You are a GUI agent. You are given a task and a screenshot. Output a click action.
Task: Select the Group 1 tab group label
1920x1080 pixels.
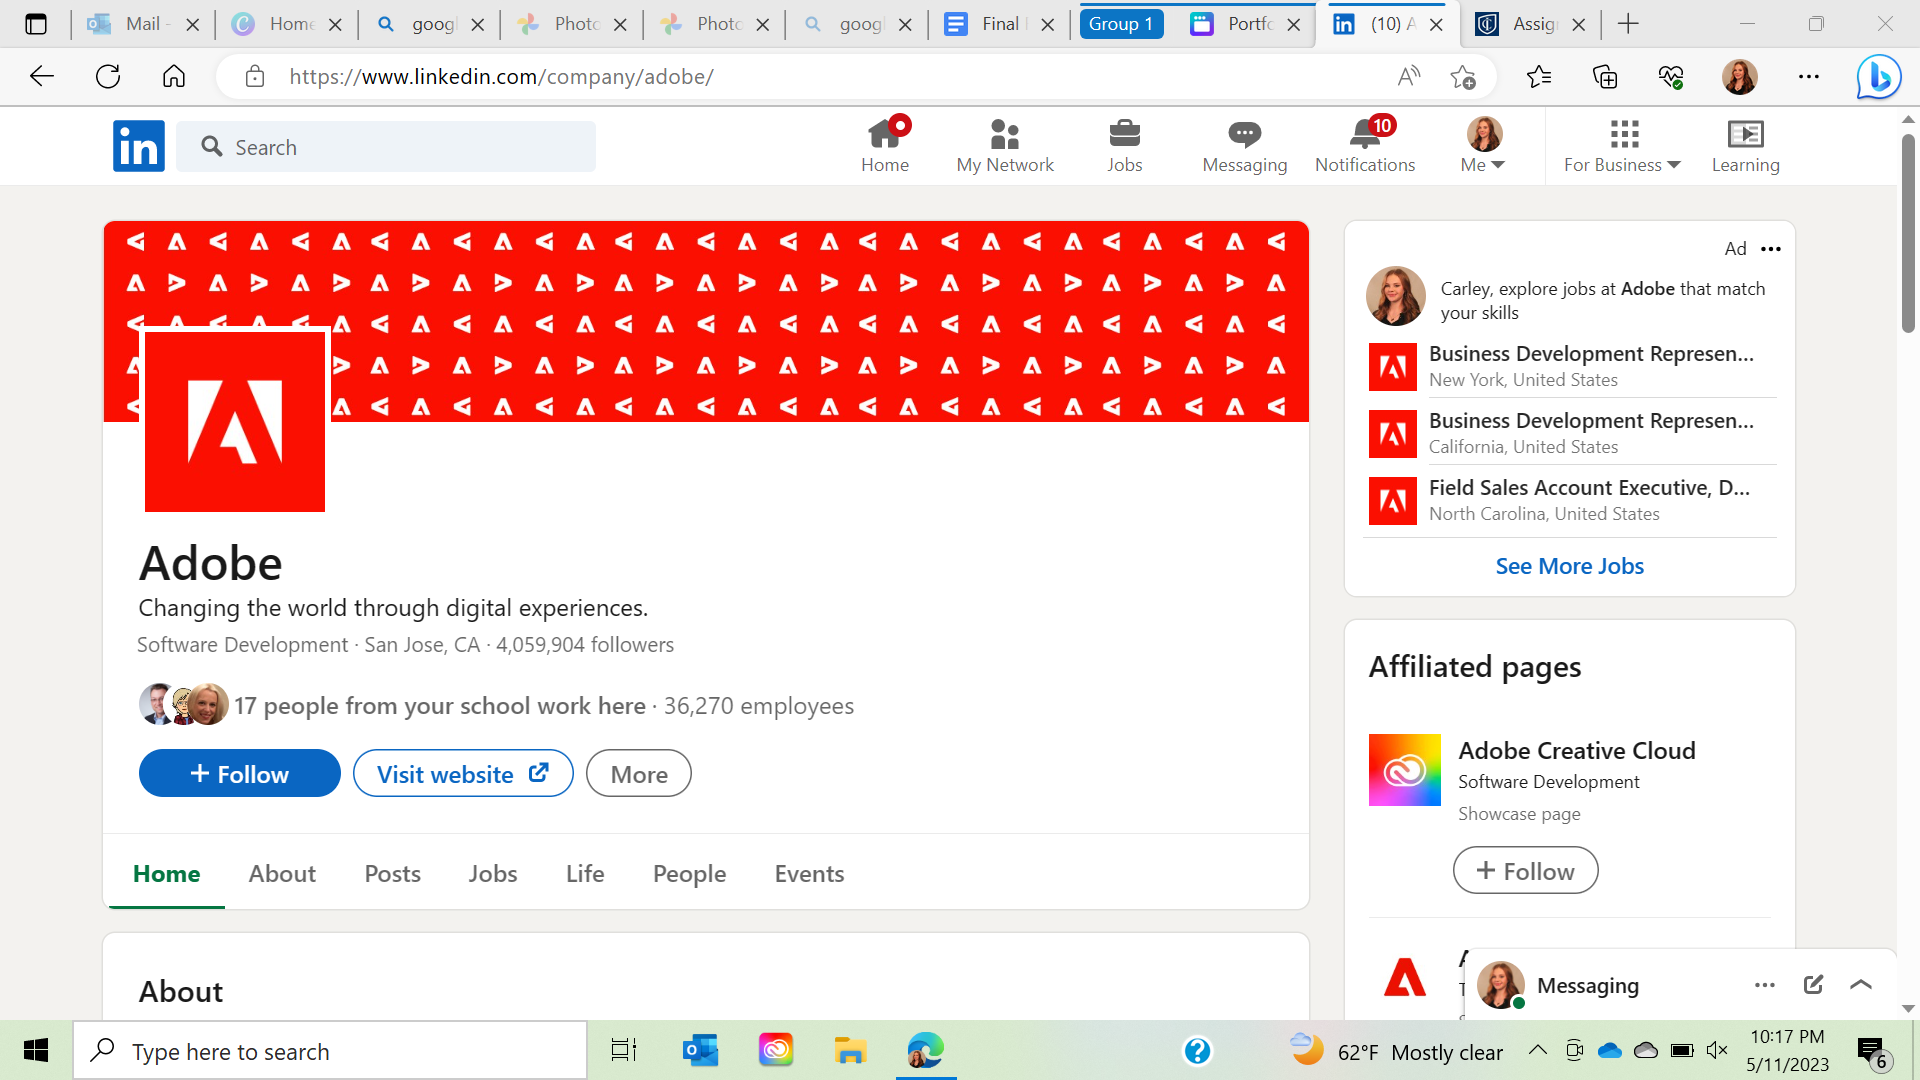click(1121, 24)
